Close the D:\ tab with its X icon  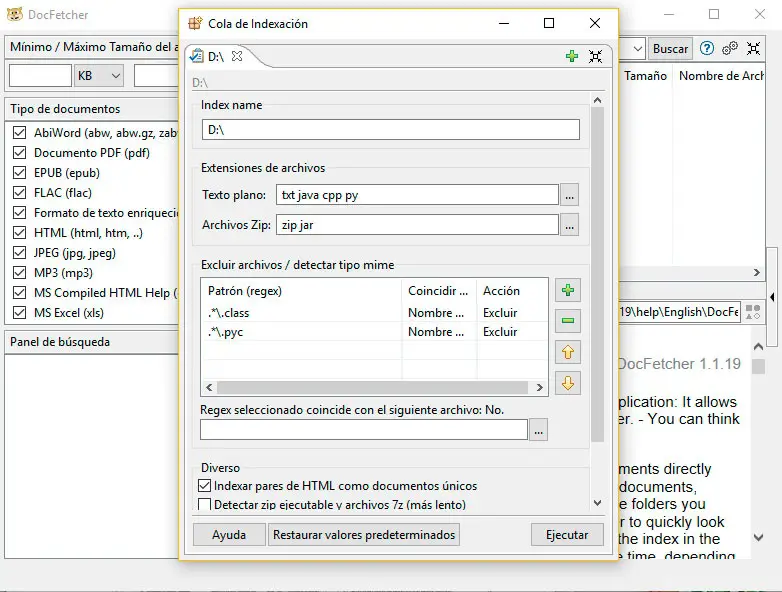tap(237, 56)
